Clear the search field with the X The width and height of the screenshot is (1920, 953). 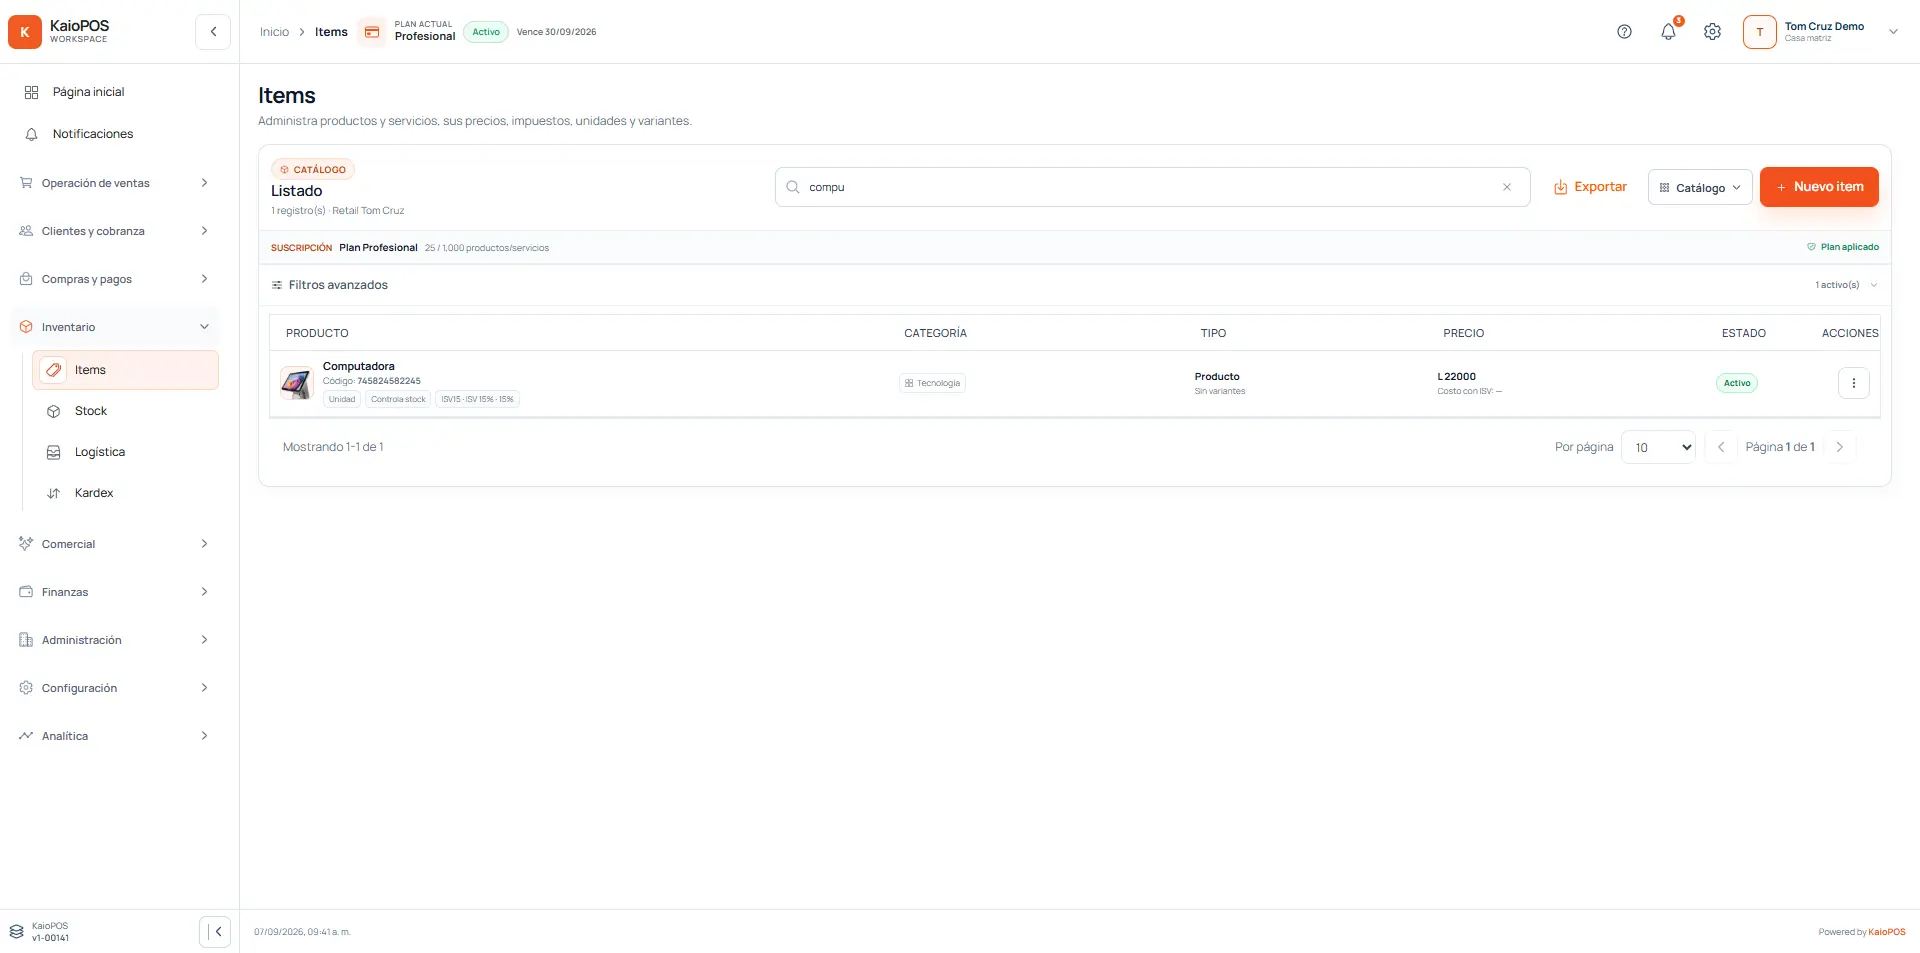(1507, 187)
